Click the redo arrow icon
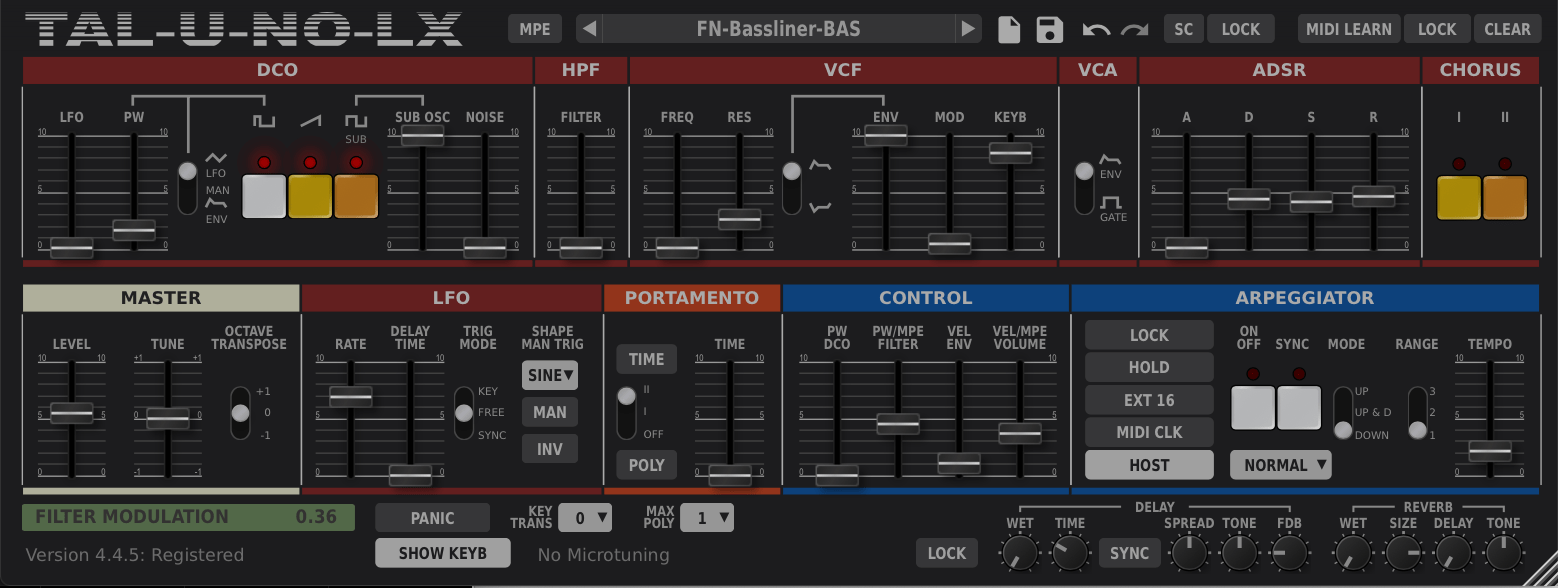This screenshot has height=588, width=1558. (x=1134, y=30)
